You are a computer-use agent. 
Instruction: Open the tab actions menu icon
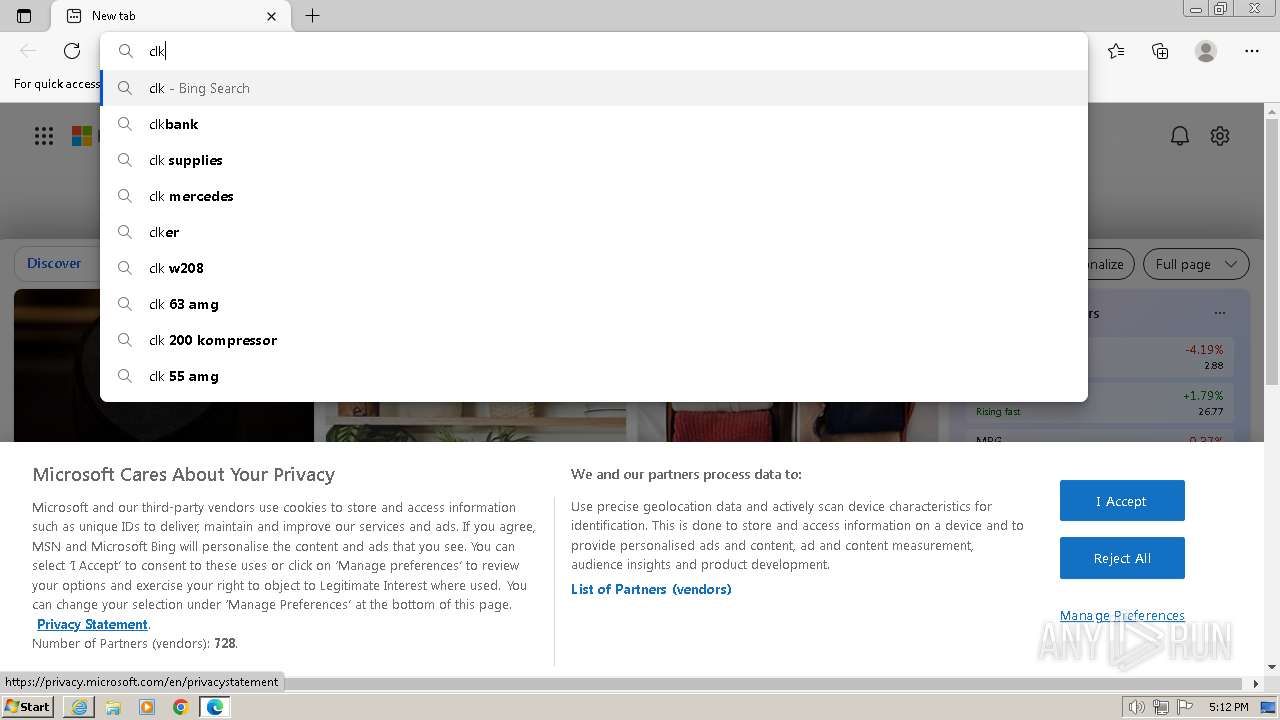24,16
